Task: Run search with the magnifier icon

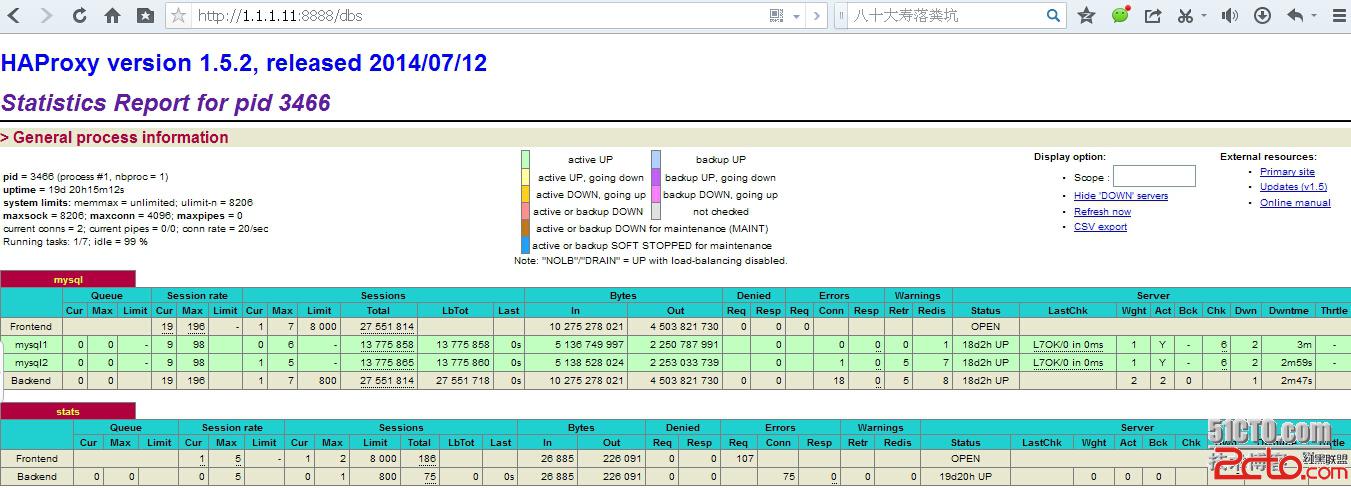Action: click(x=1053, y=15)
